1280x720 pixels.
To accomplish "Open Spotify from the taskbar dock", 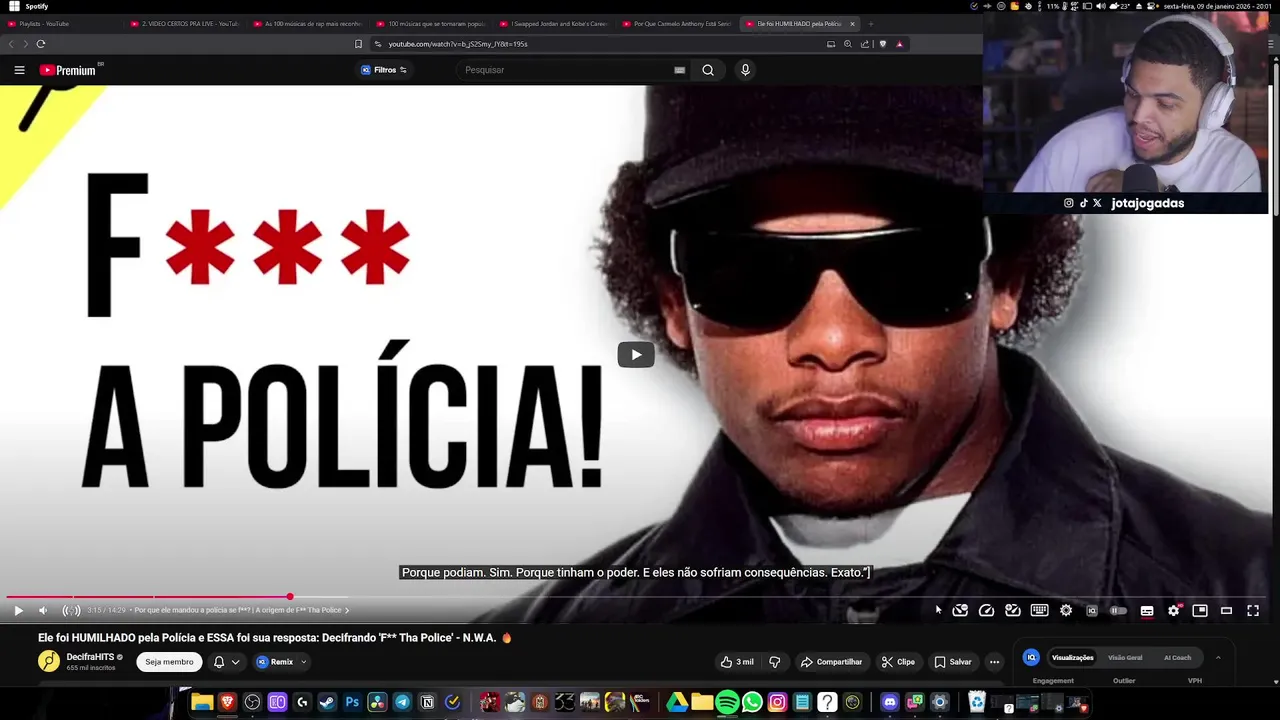I will coord(727,703).
